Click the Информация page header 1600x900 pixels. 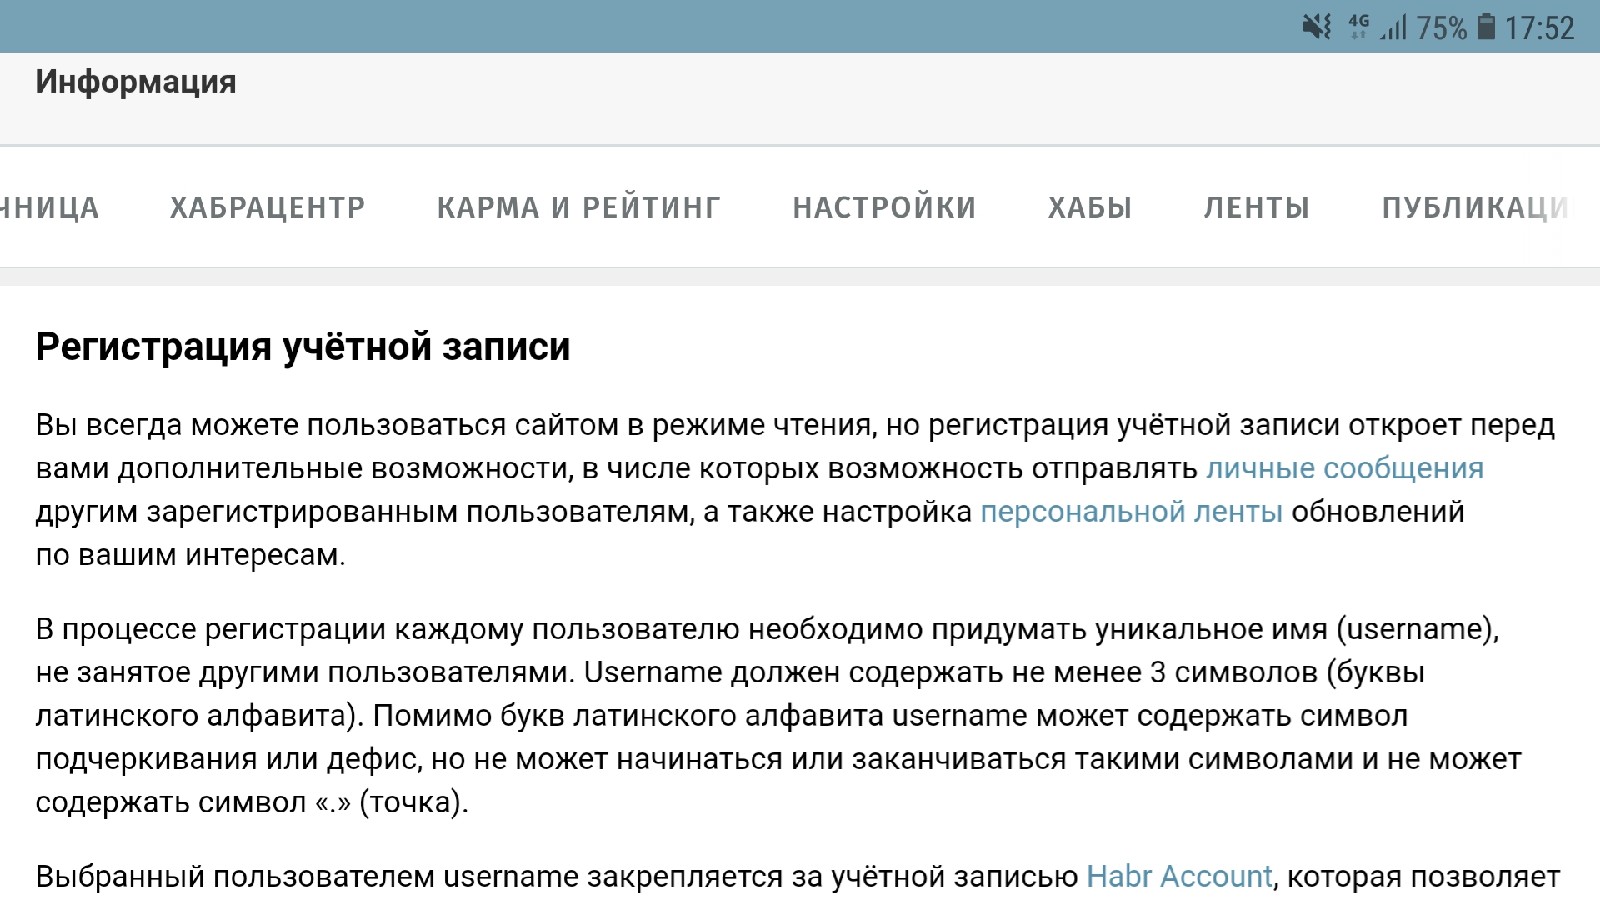click(x=136, y=82)
